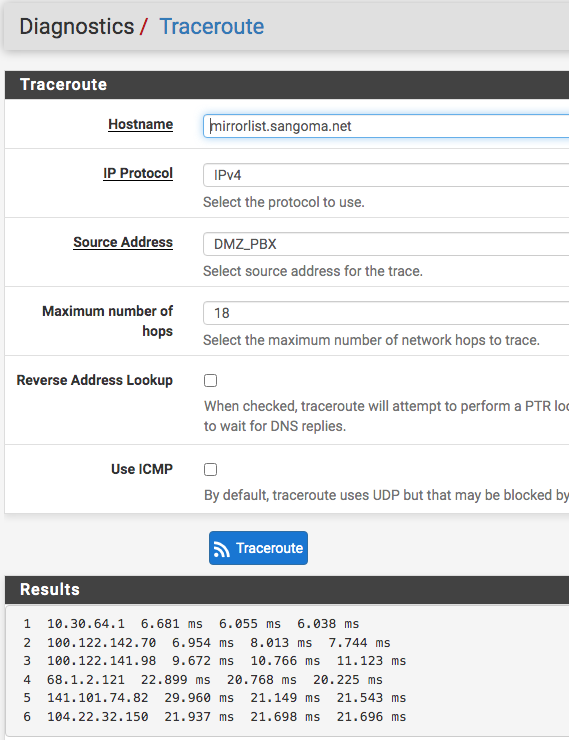The width and height of the screenshot is (569, 740).
Task: Expand the Source Address dropdown showing DMZ_PBX
Action: click(386, 244)
